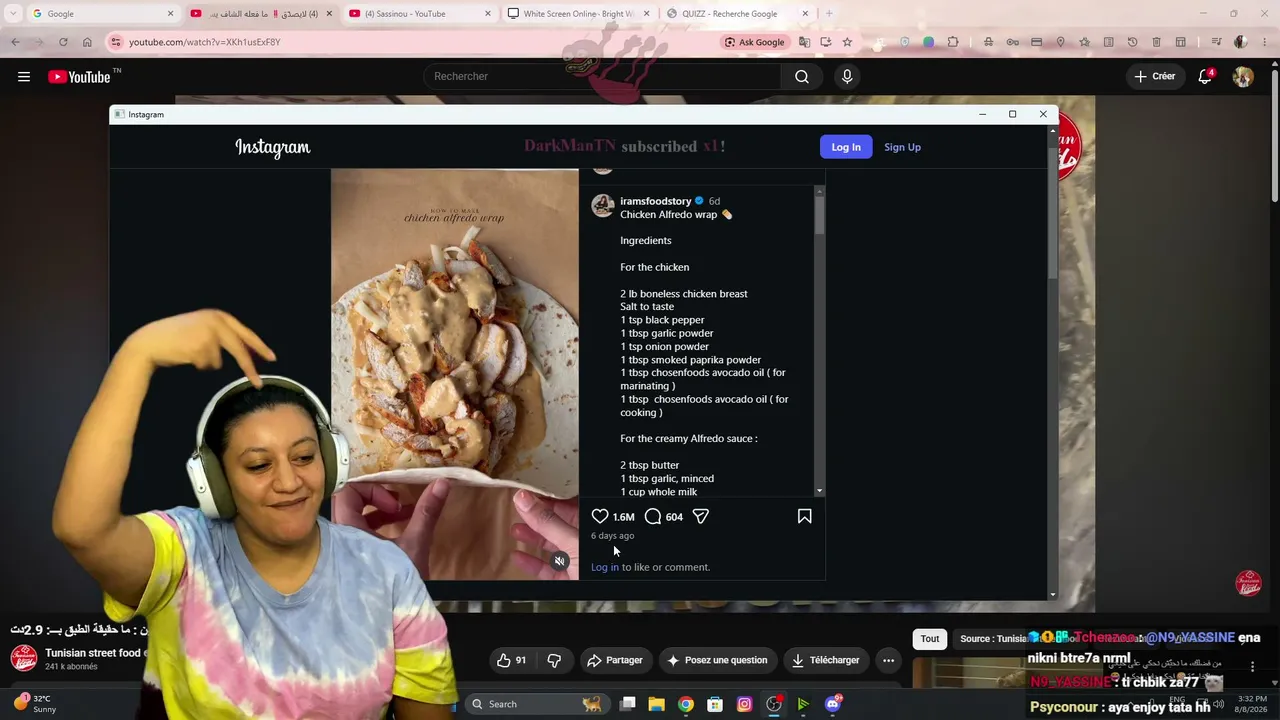Viewport: 1280px width, 720px height.
Task: Open the browser home page
Action: click(87, 42)
